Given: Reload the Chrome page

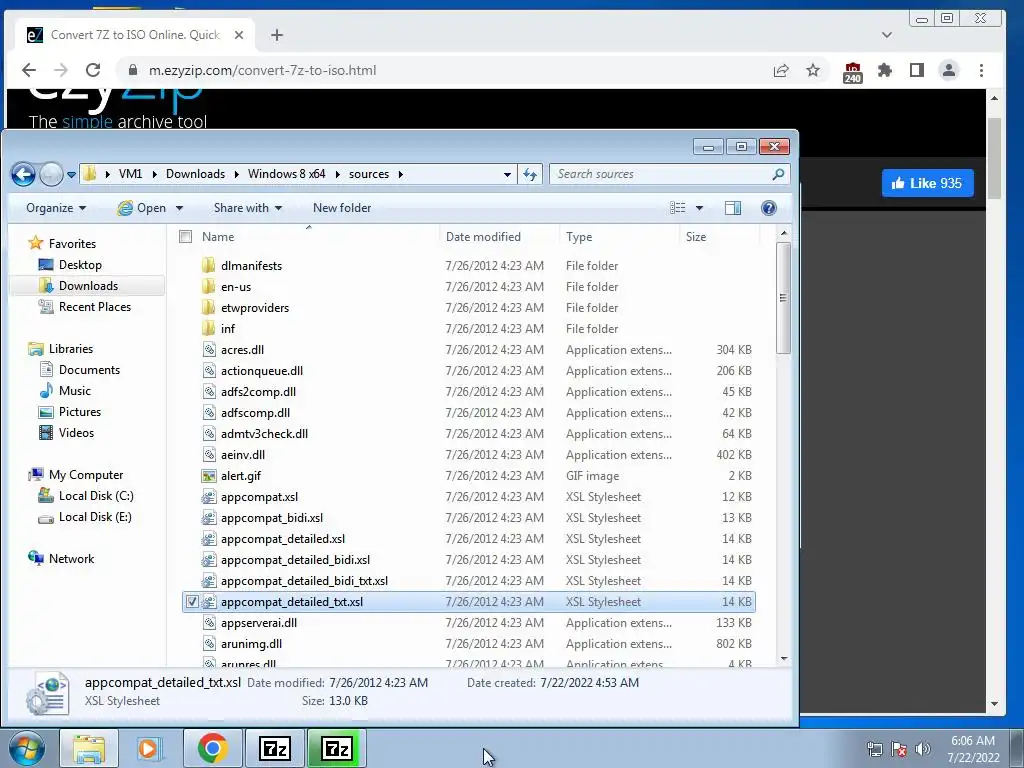Looking at the screenshot, I should click(x=93, y=70).
